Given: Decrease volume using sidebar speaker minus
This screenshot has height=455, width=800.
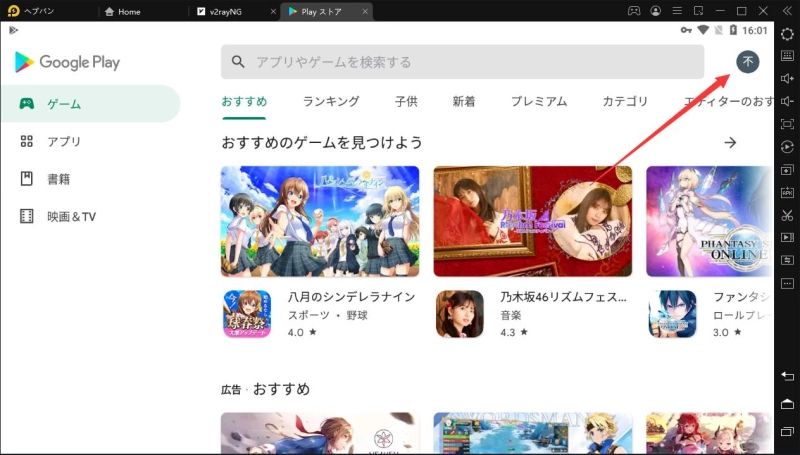Looking at the screenshot, I should 787,101.
